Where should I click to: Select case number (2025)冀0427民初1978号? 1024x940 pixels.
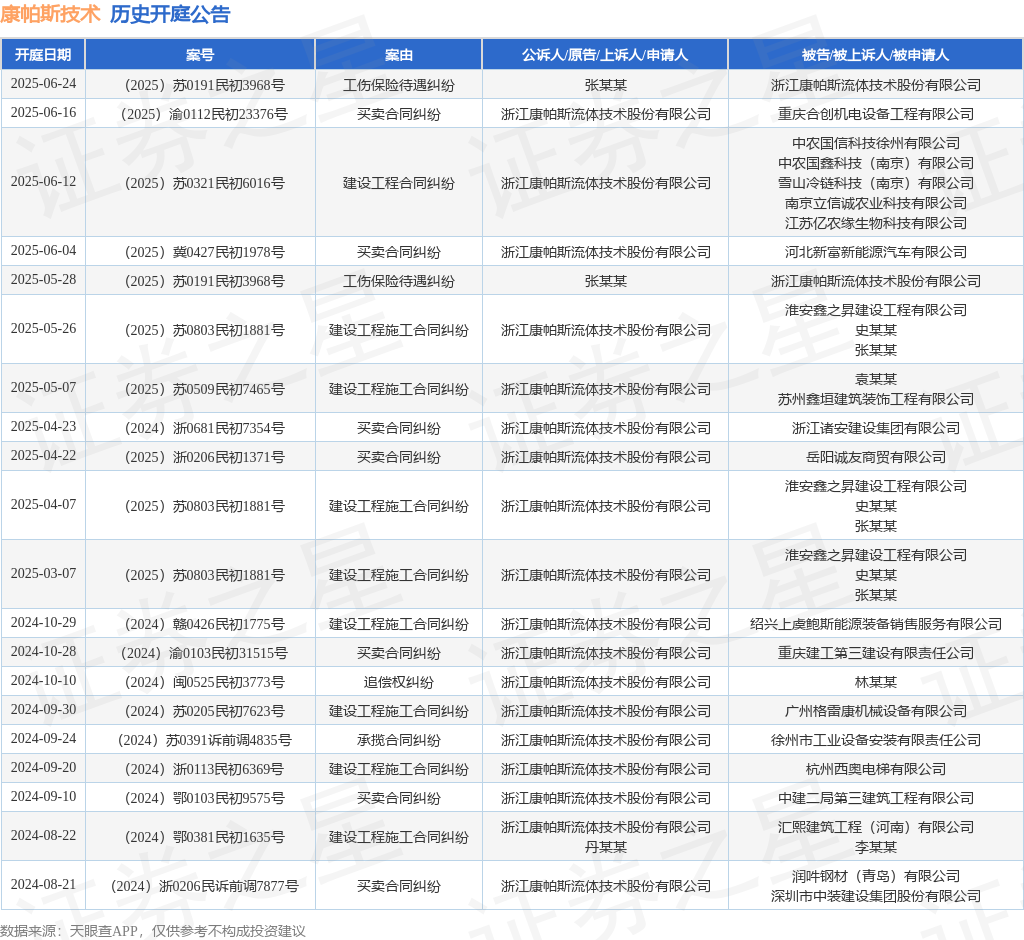200,252
